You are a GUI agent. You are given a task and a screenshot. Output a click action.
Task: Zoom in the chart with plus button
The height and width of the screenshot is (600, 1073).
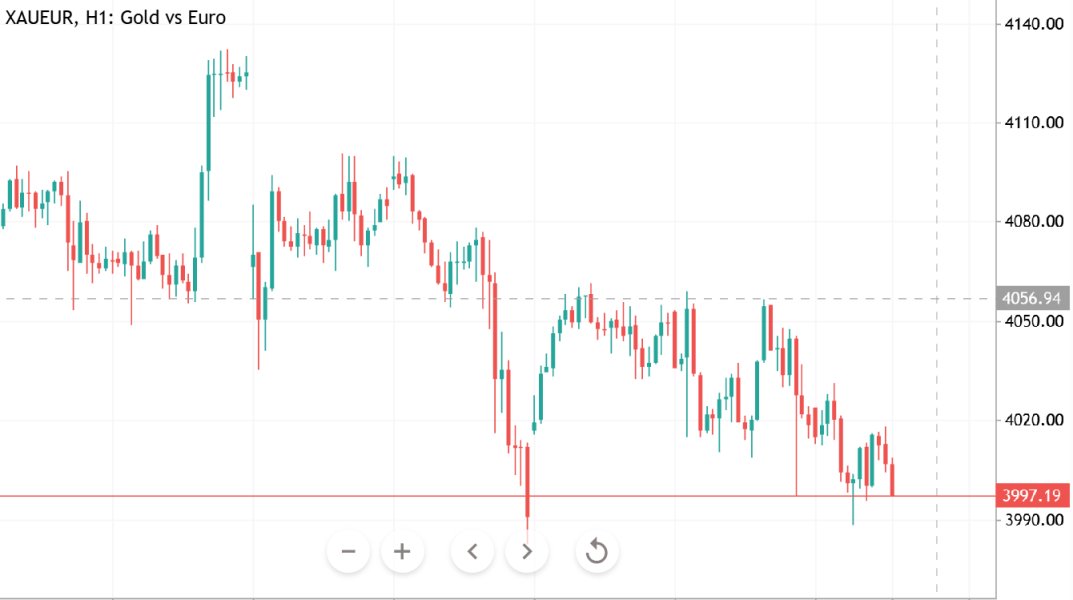(402, 551)
